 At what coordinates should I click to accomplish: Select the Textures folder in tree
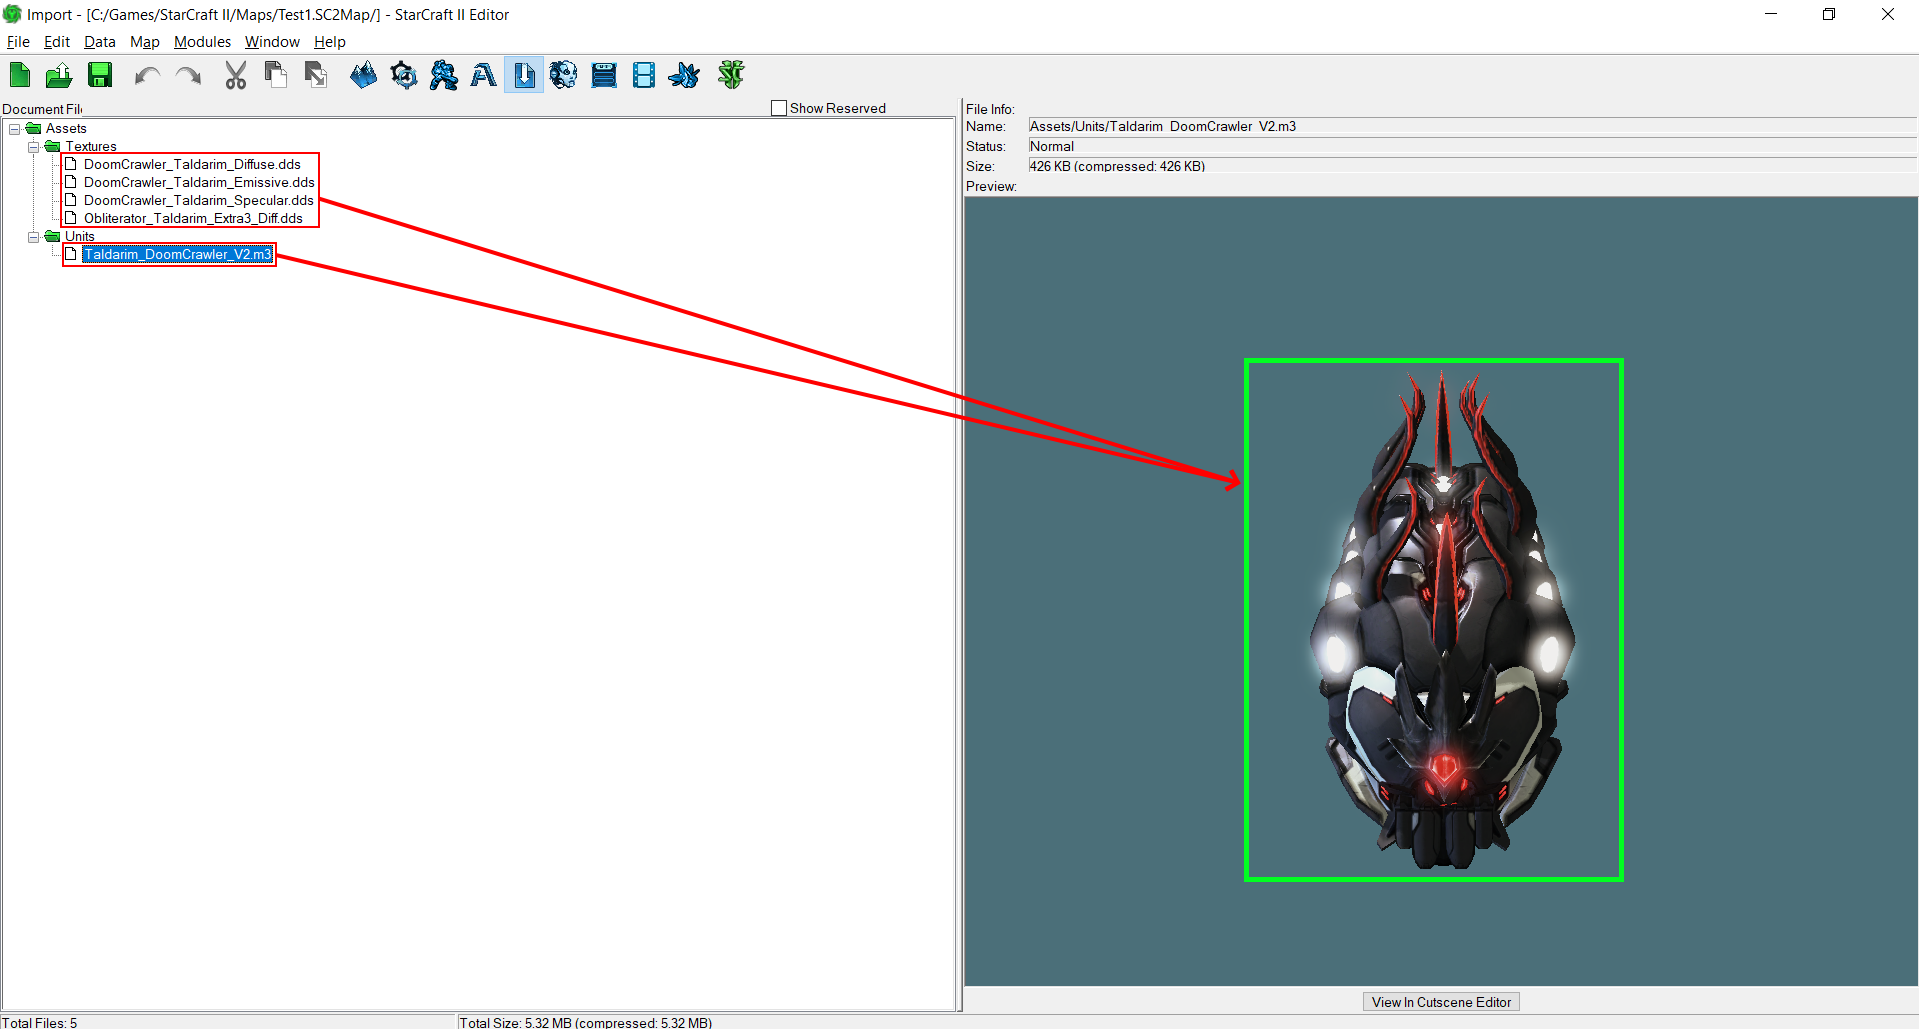pos(91,147)
